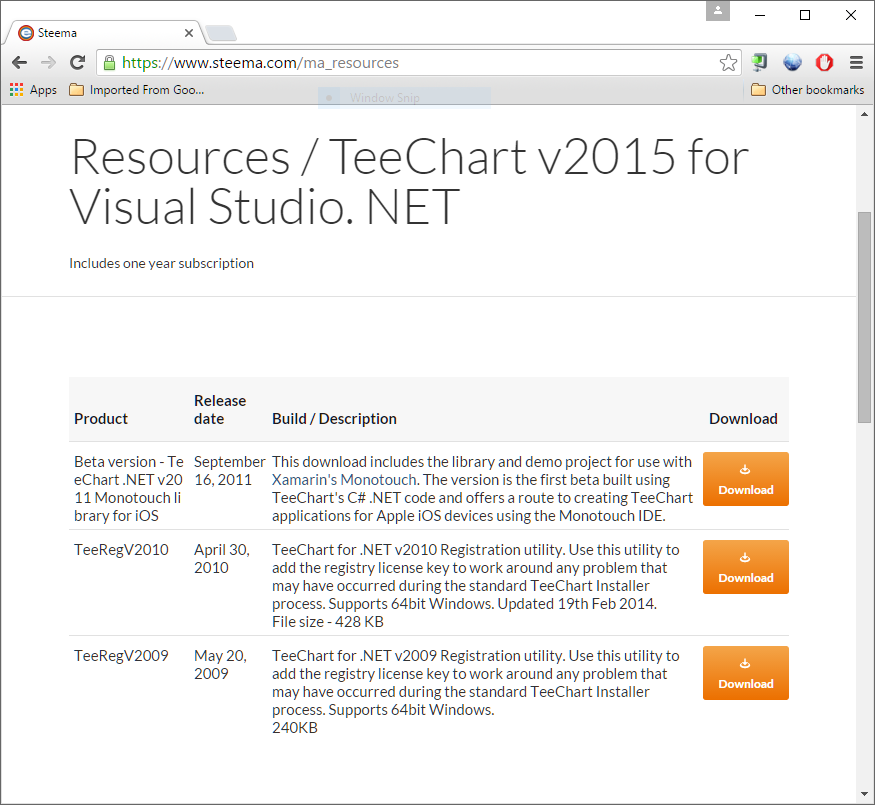
Task: Open the Chrome hamburger menu
Action: pos(857,62)
